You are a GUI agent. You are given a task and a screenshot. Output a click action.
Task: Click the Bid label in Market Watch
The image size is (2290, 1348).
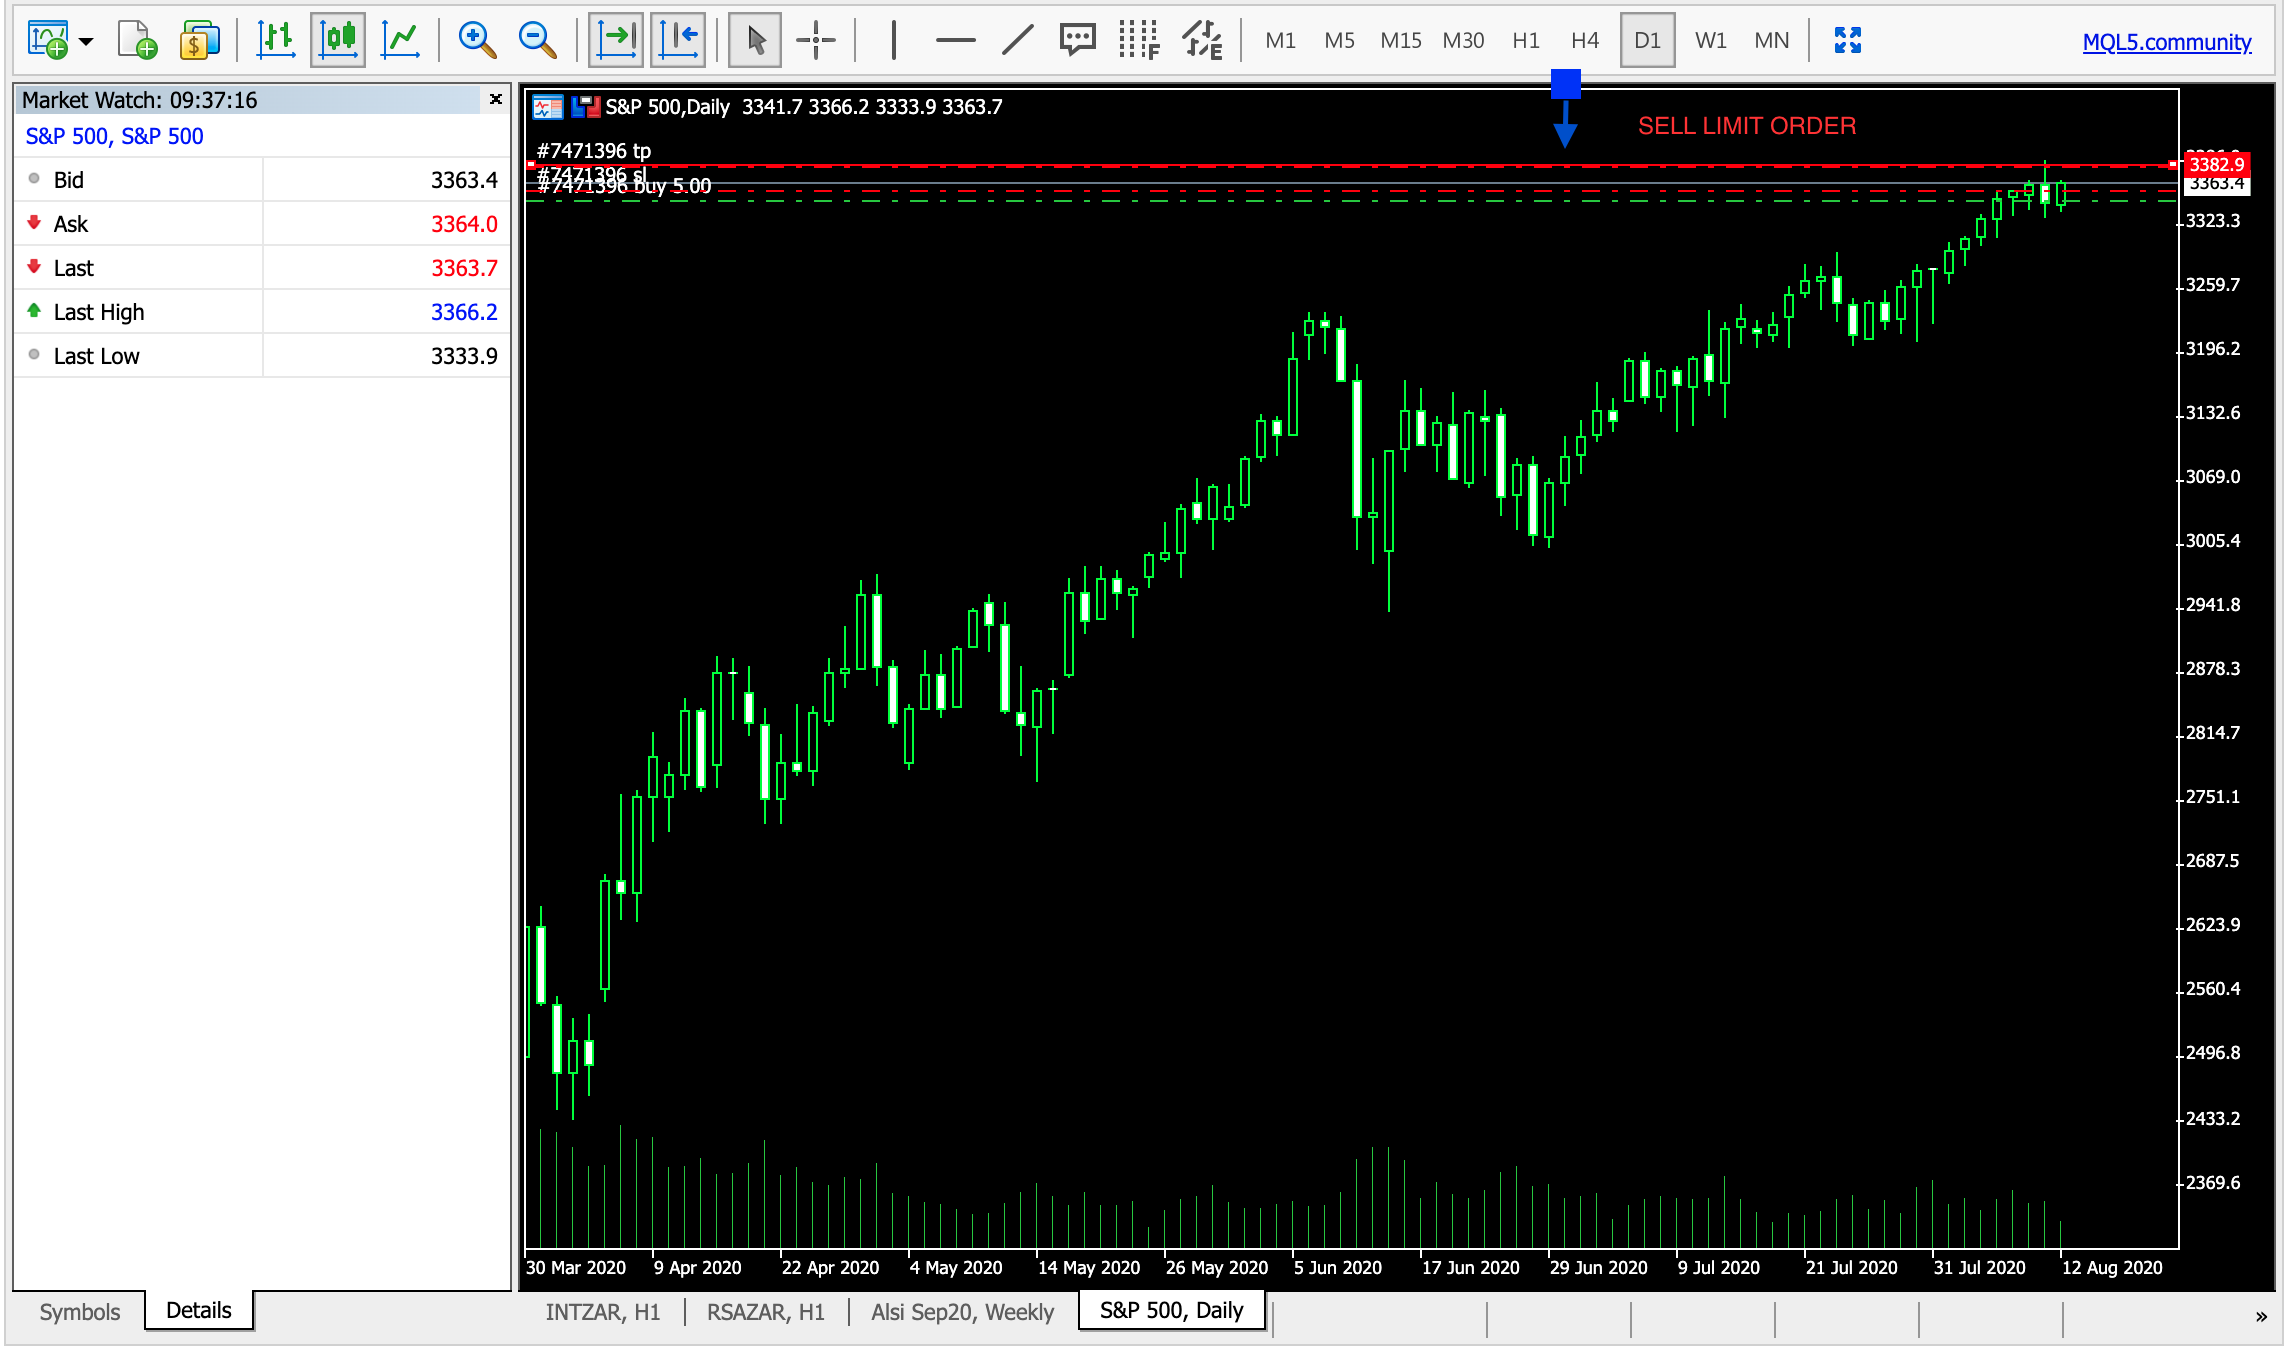[68, 180]
